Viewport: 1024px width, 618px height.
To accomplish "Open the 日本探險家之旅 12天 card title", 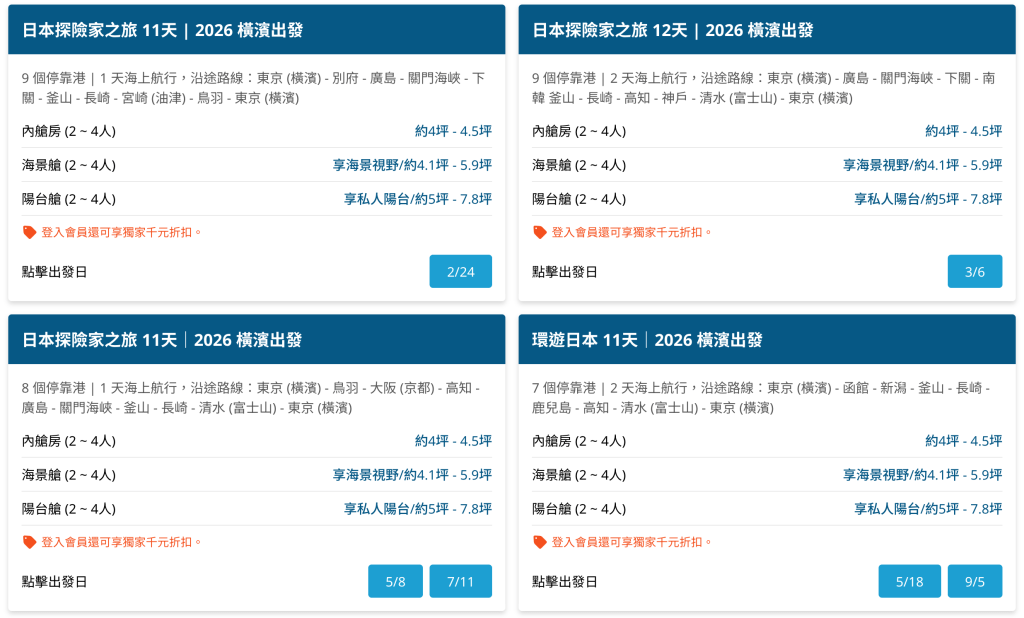I will click(x=672, y=30).
